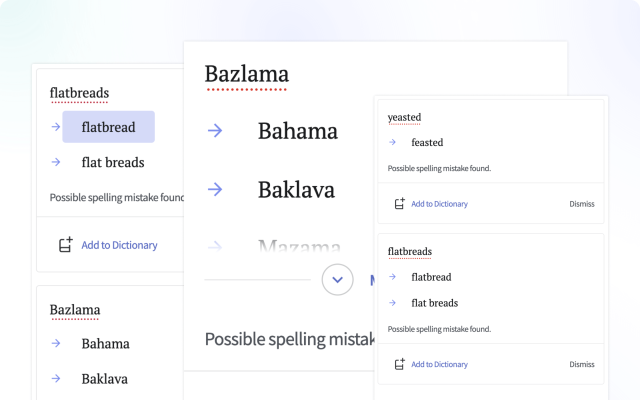640x400 pixels.
Task: Click the Add to Dictionary icon in yeasted card
Action: (x=399, y=204)
